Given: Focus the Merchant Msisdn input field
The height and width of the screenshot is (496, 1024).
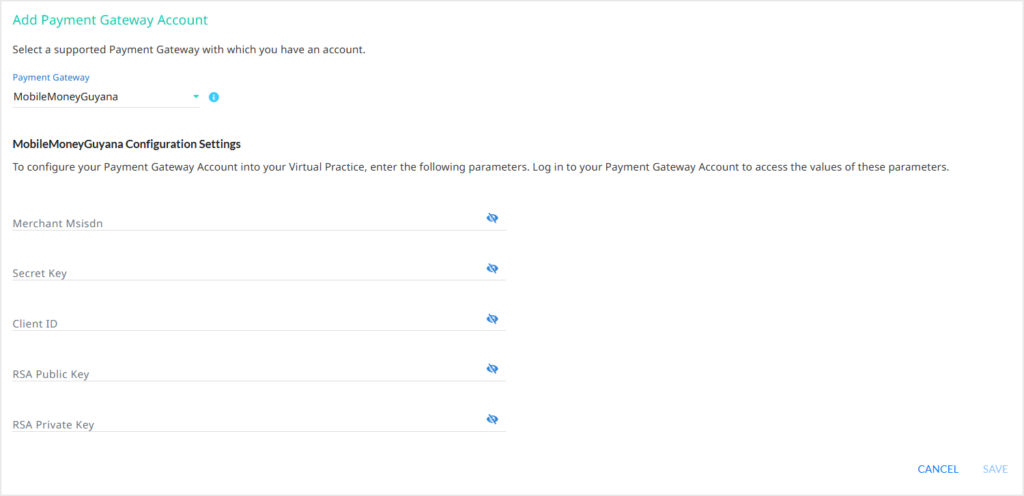Looking at the screenshot, I should click(x=248, y=223).
